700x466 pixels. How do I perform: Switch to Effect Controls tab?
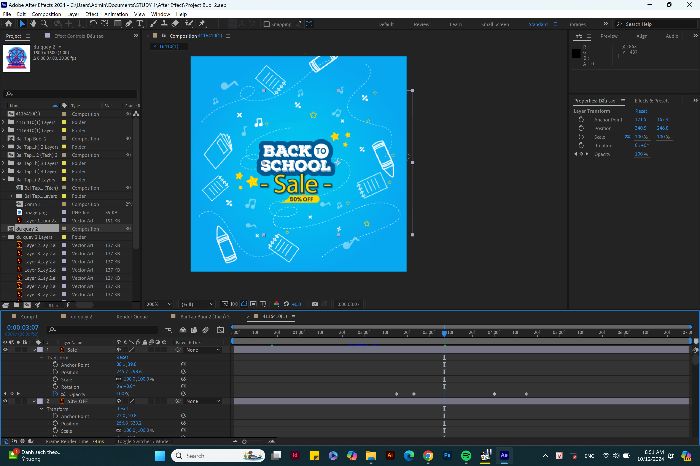click(79, 36)
